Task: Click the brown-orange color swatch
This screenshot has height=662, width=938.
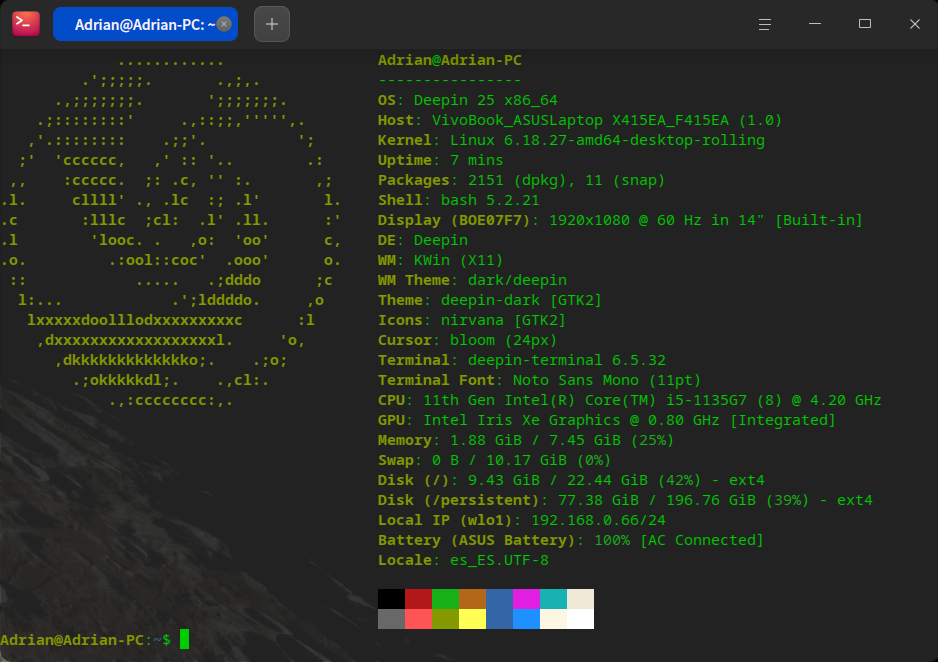Action: 473,599
